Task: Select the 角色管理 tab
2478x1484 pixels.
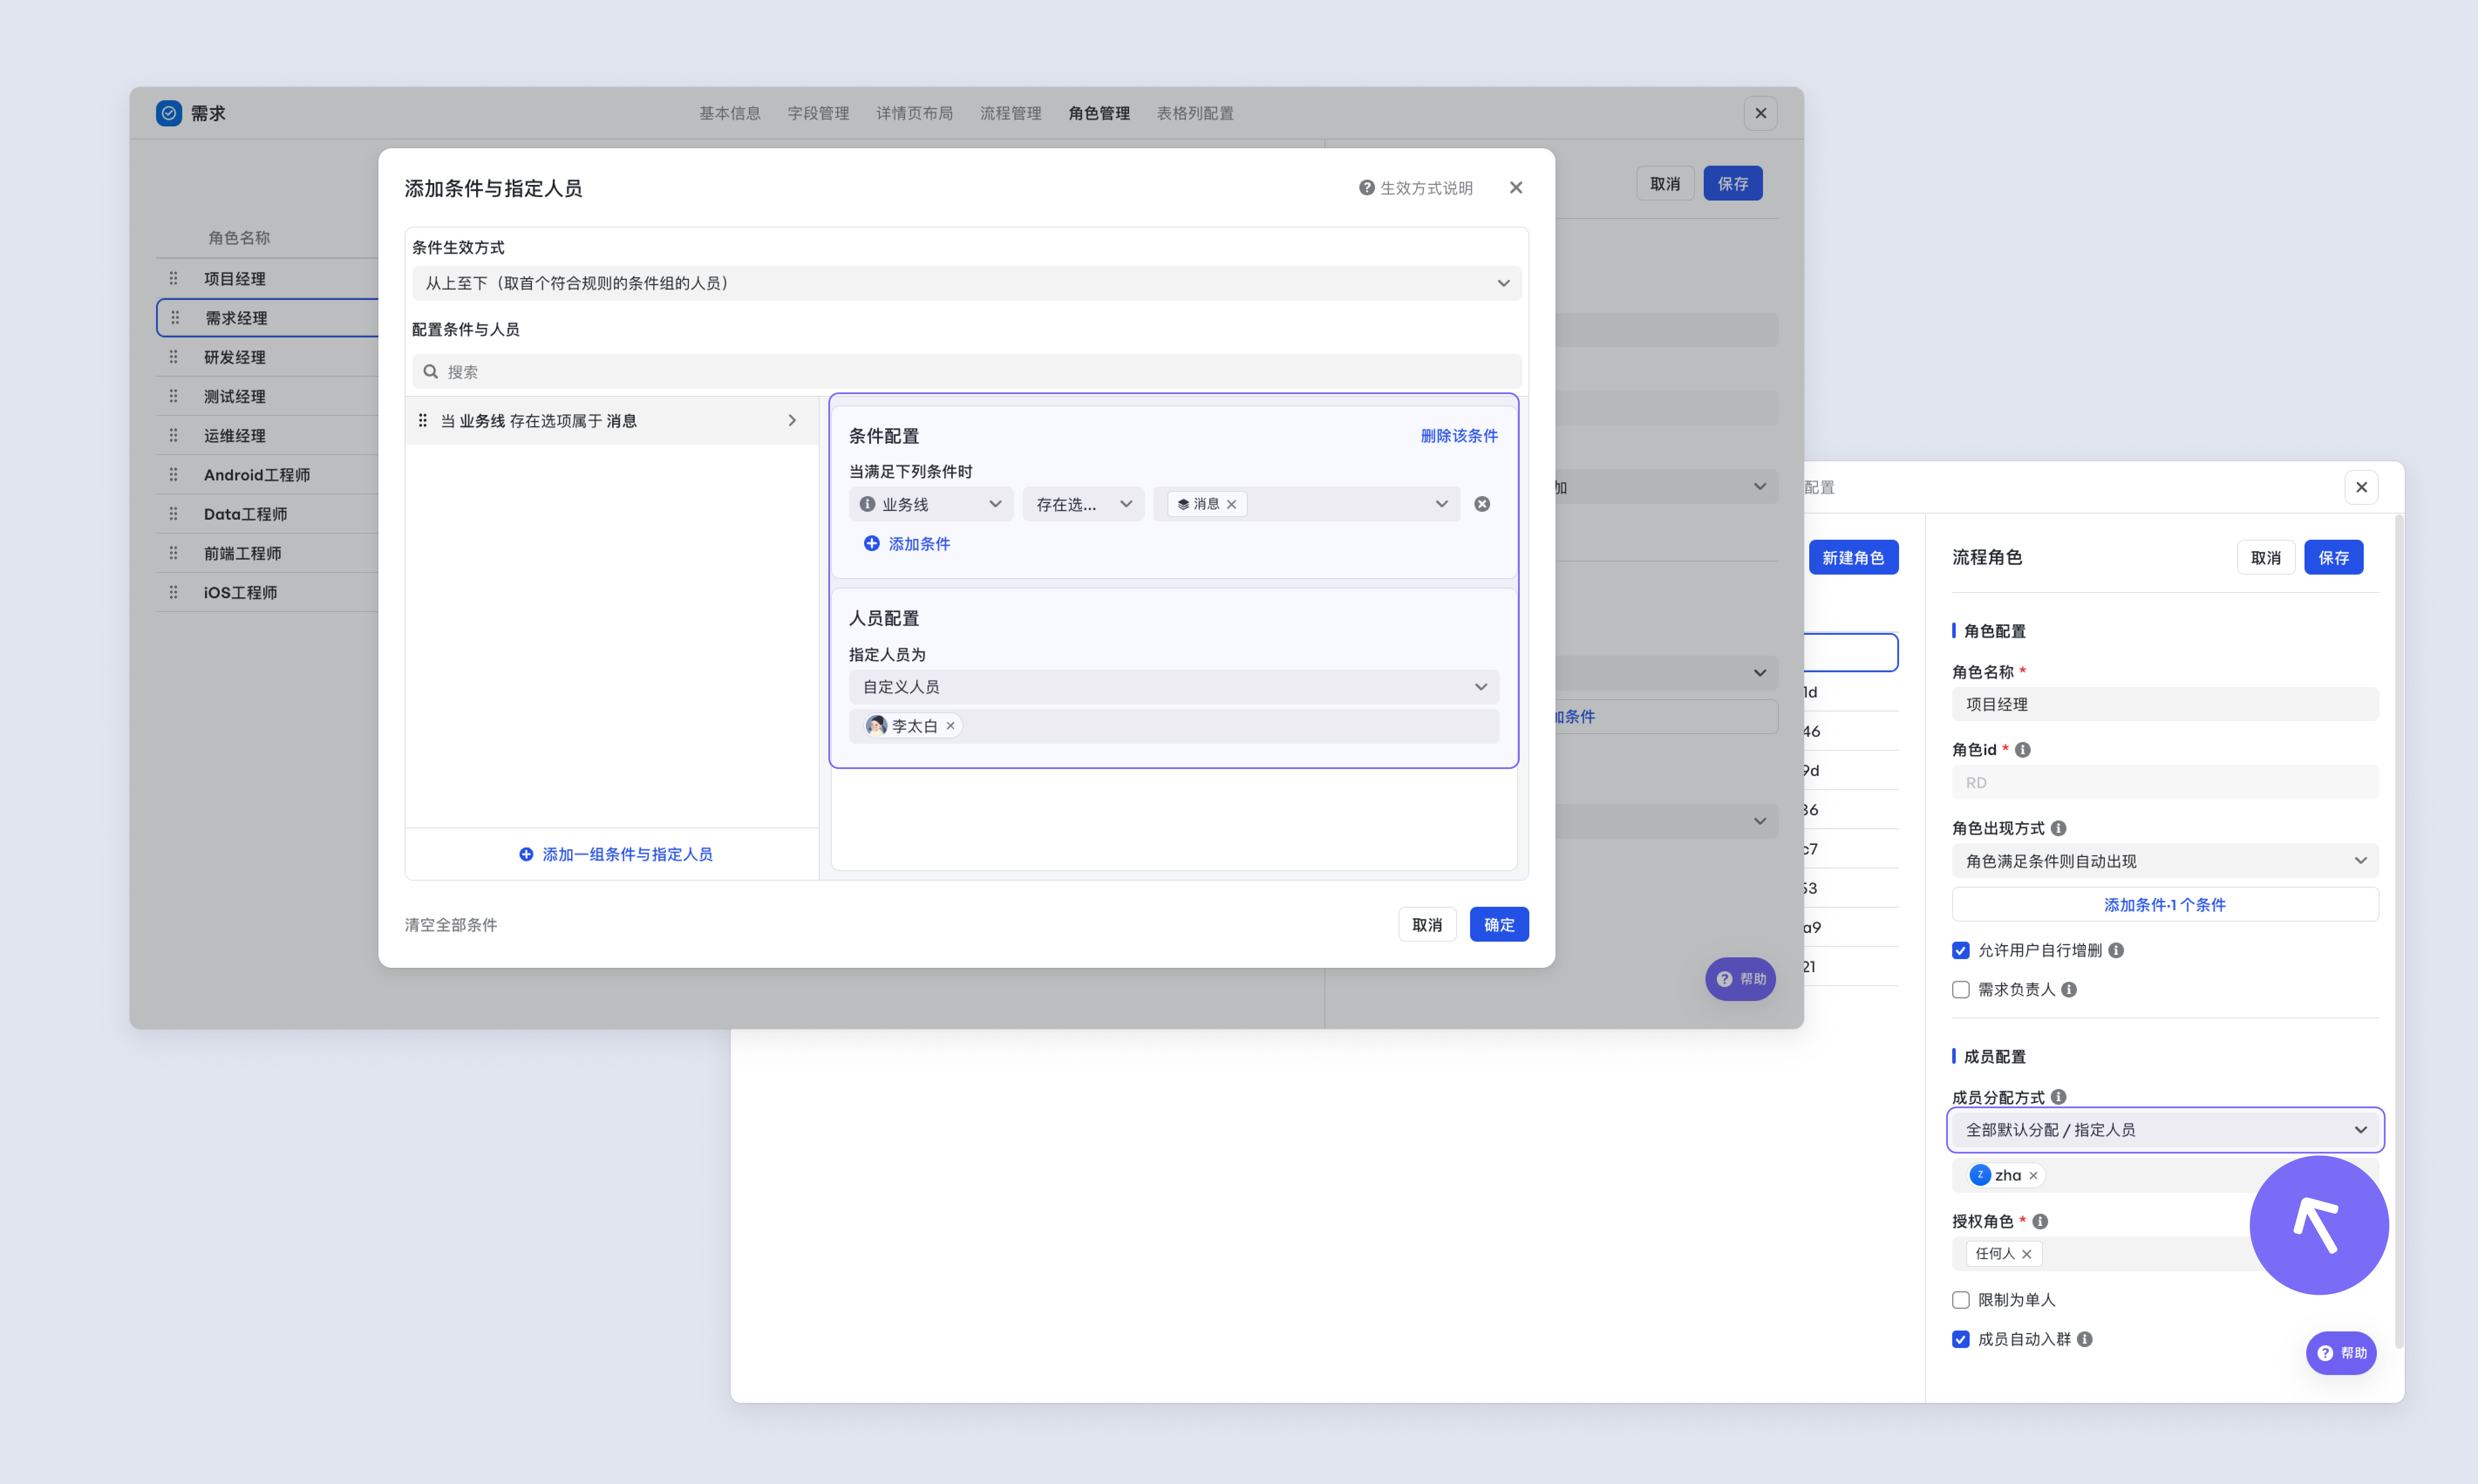Action: click(1099, 113)
